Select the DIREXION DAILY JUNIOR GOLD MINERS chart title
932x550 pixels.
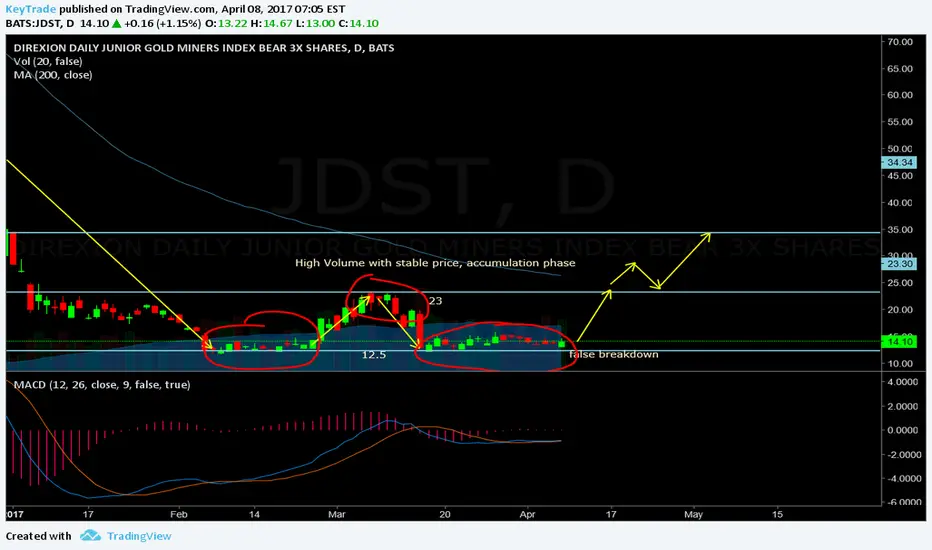click(204, 48)
